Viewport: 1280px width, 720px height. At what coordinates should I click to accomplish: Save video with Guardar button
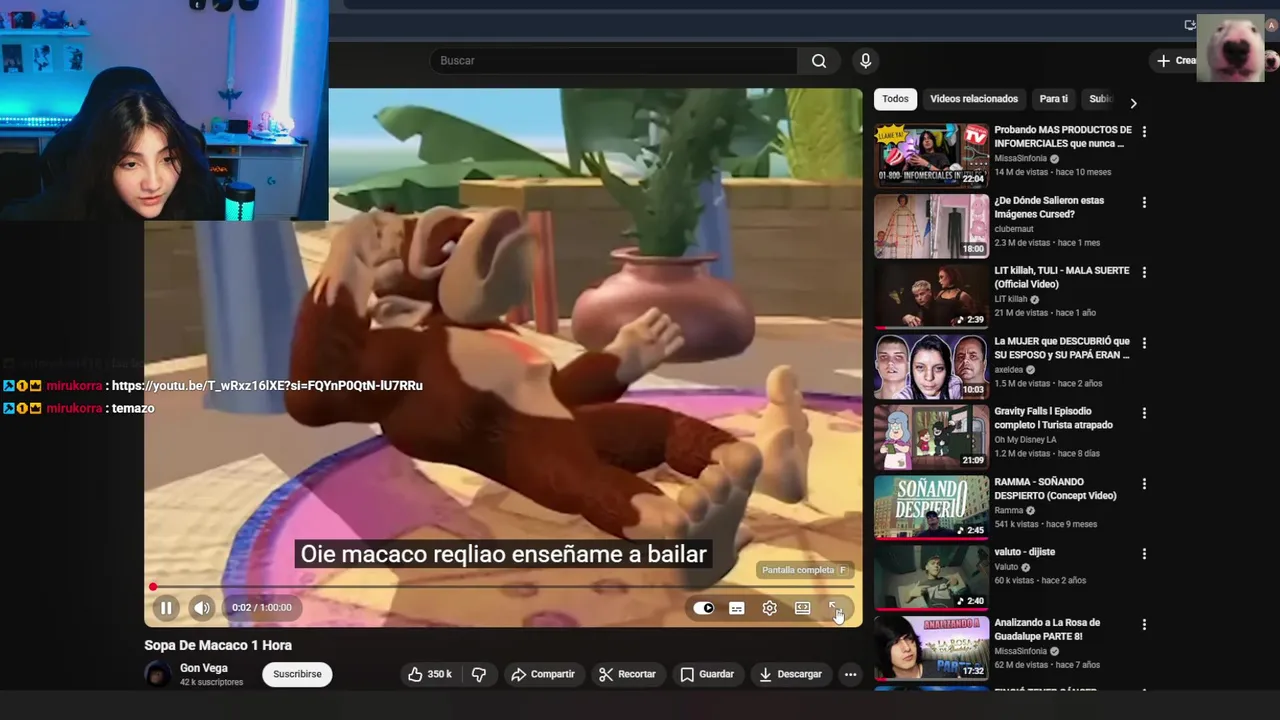coord(707,674)
